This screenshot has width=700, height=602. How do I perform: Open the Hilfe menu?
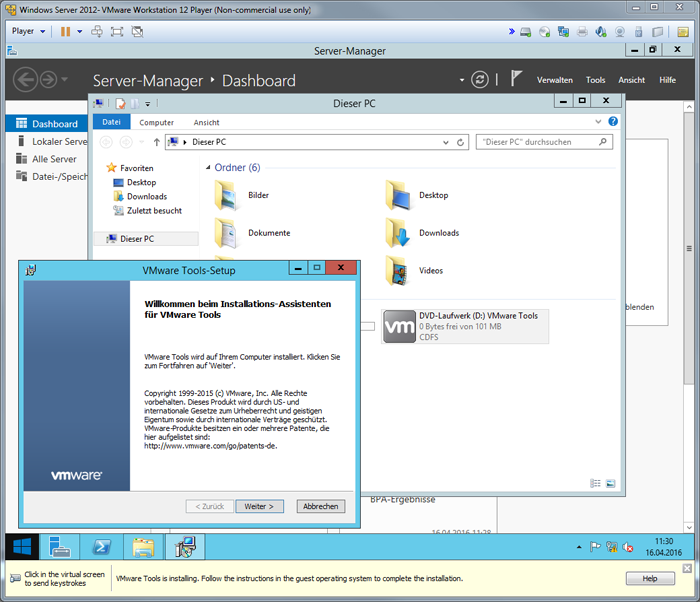(667, 80)
